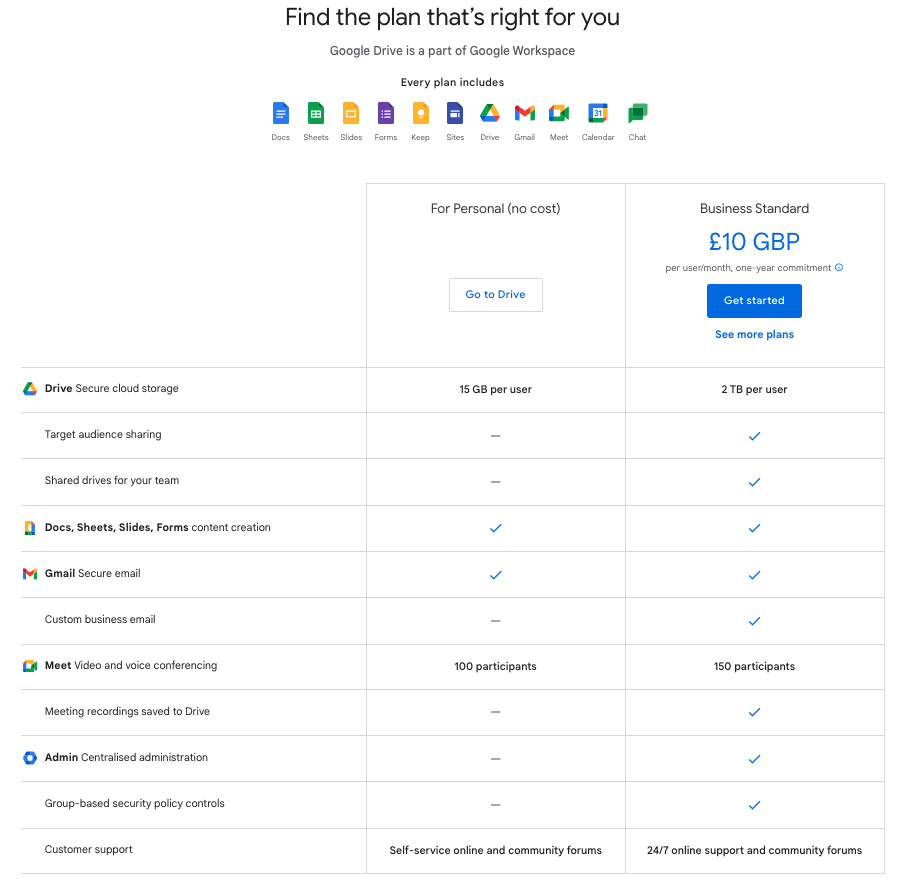The height and width of the screenshot is (880, 898).
Task: Select the Slides icon in the apps row
Action: click(351, 113)
